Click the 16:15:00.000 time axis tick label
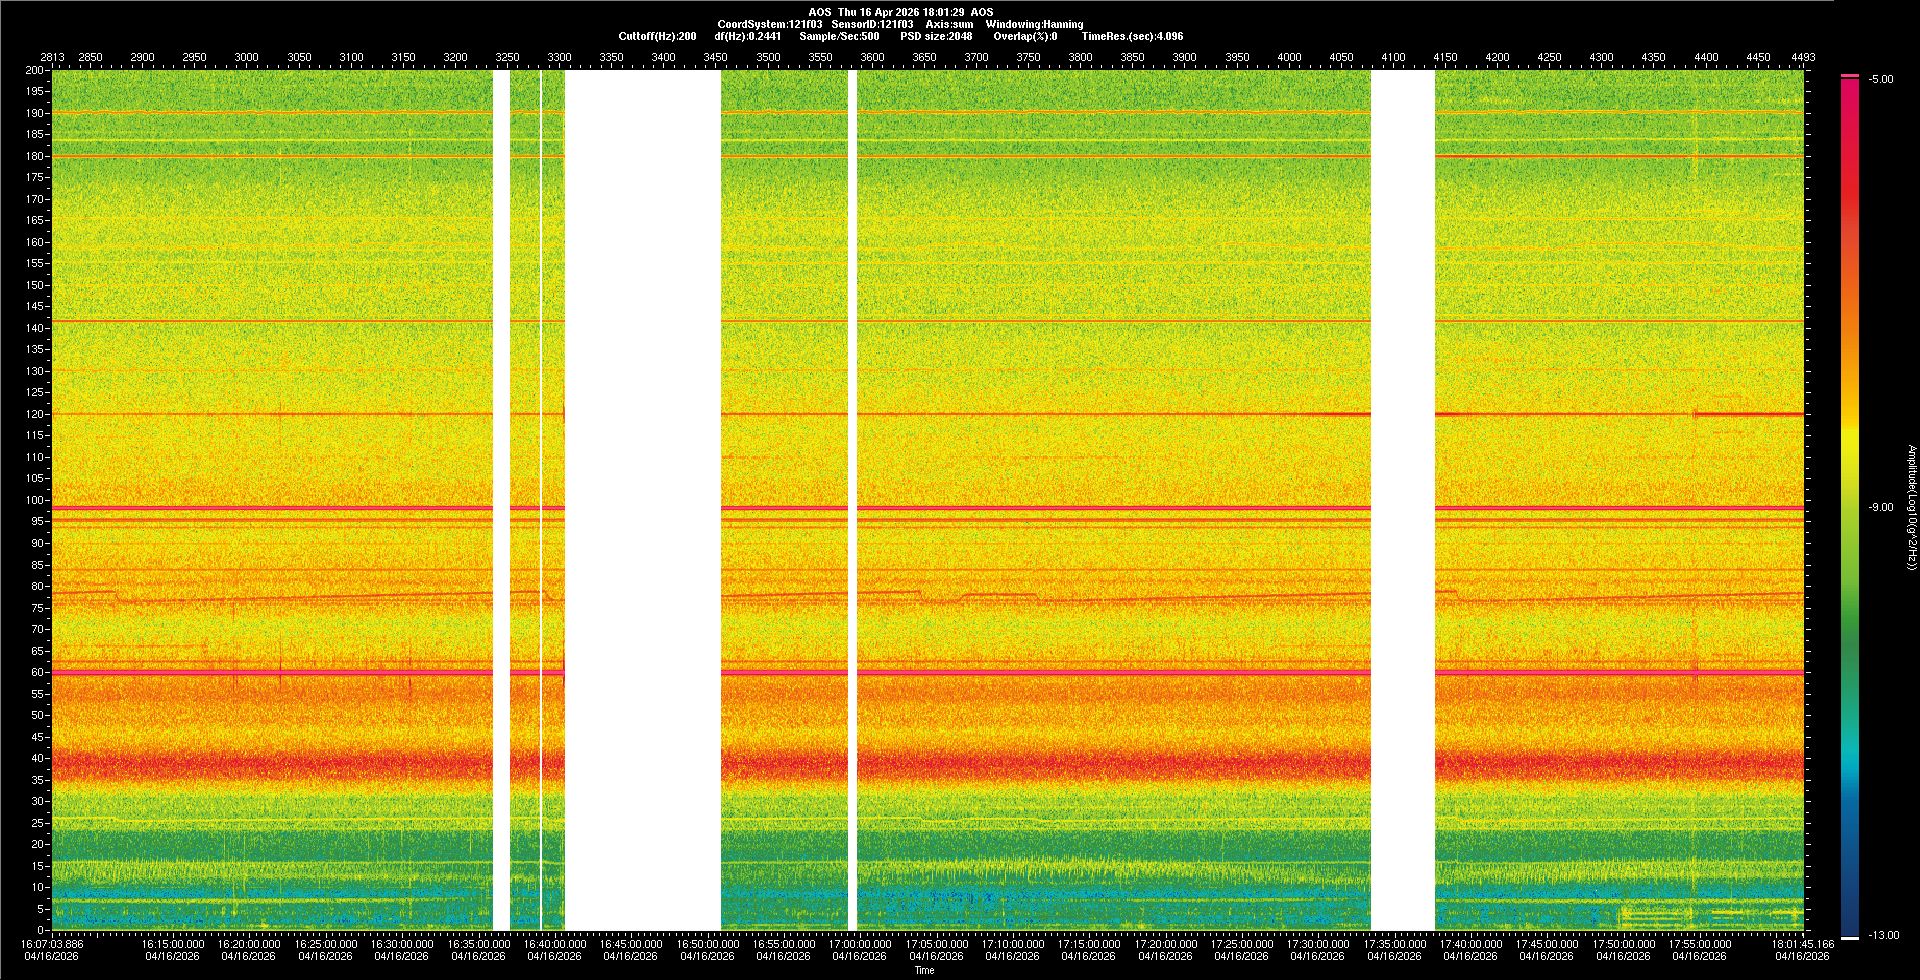The image size is (1920, 980). coord(172,944)
